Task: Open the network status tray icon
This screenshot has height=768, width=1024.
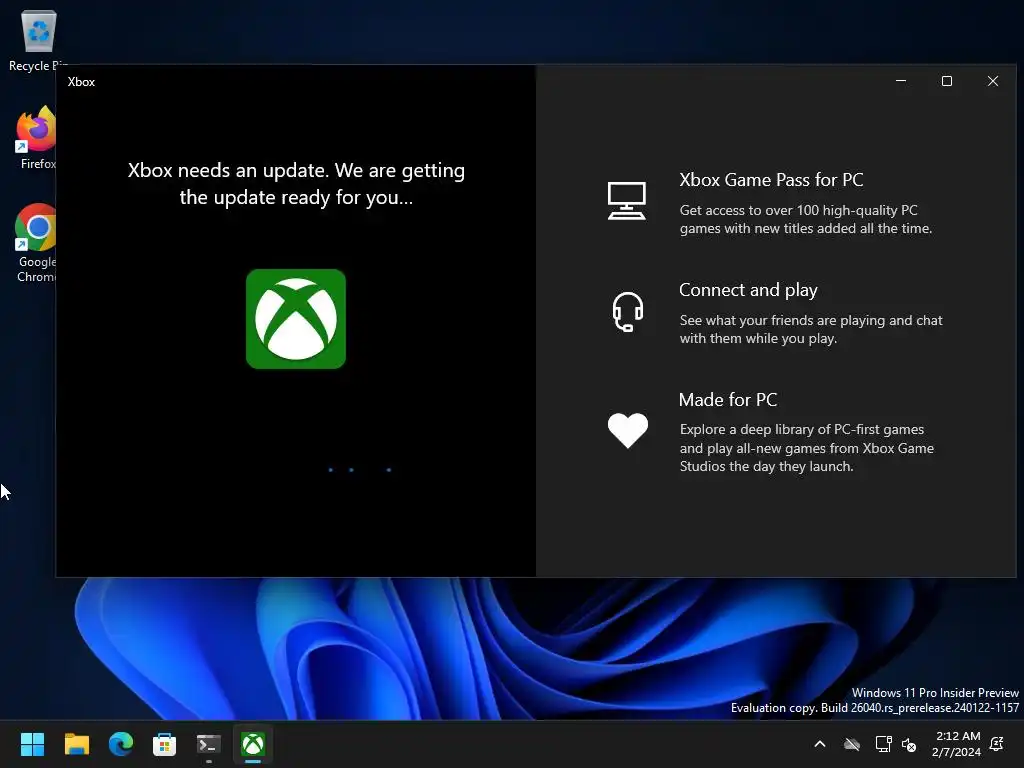Action: 884,744
